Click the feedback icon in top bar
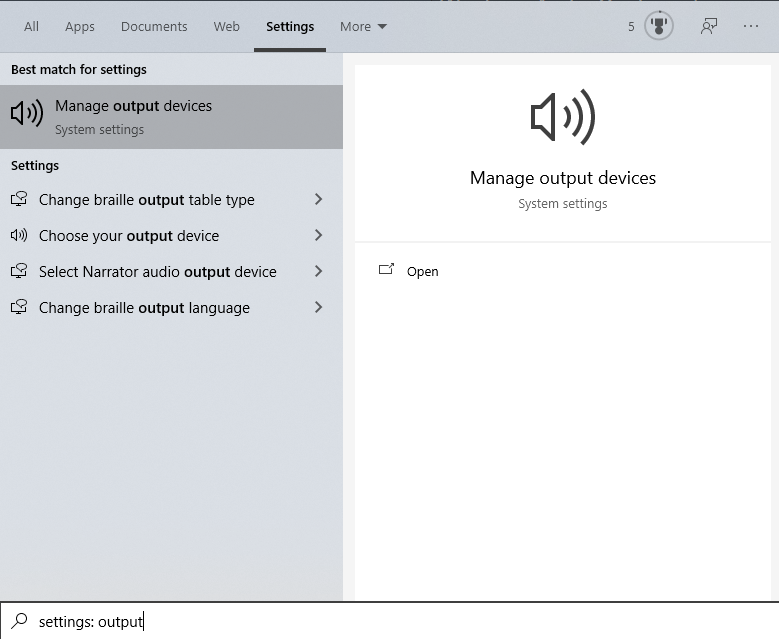Image resolution: width=779 pixels, height=639 pixels. click(x=709, y=27)
